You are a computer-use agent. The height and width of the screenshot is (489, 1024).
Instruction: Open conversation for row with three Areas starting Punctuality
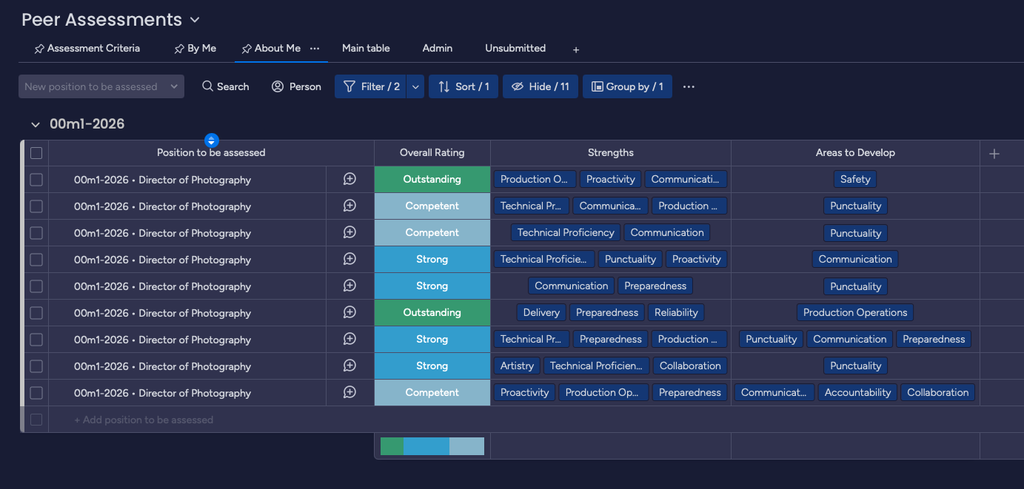[349, 339]
